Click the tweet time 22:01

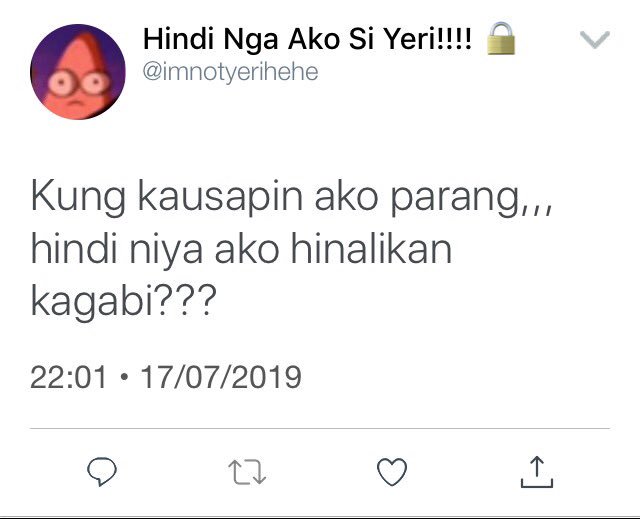coord(69,377)
